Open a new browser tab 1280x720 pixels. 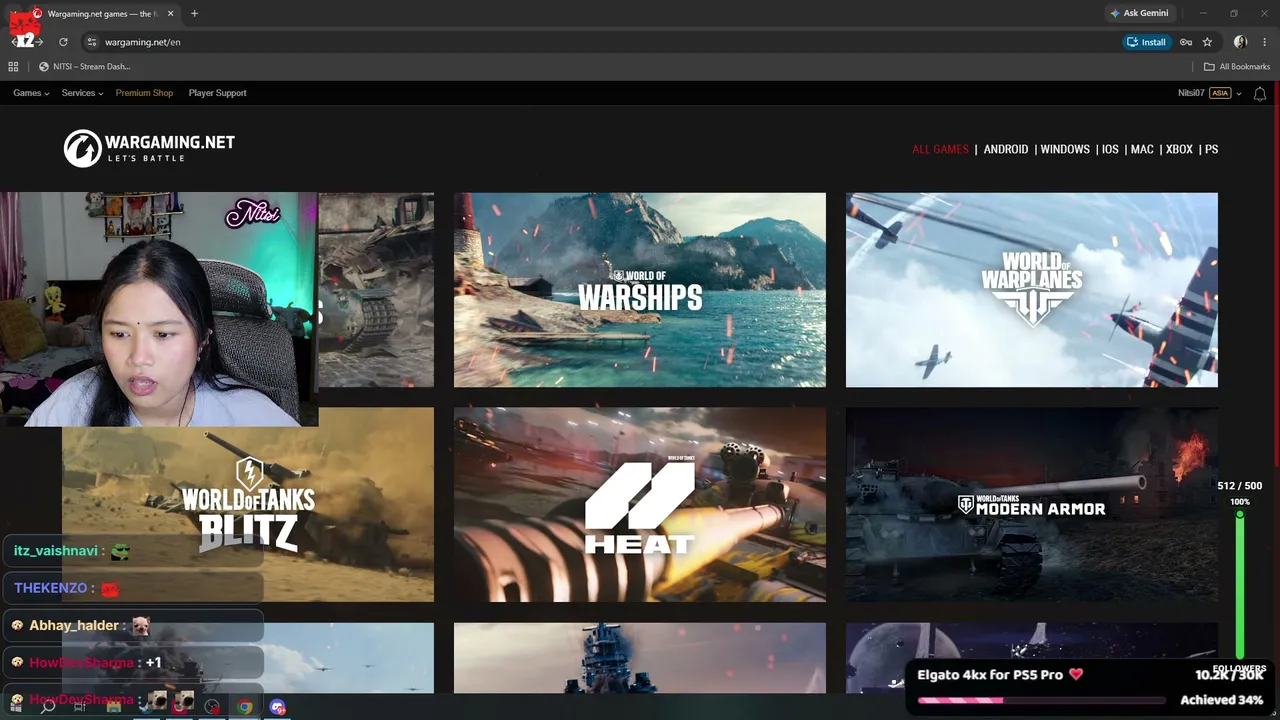coord(194,14)
